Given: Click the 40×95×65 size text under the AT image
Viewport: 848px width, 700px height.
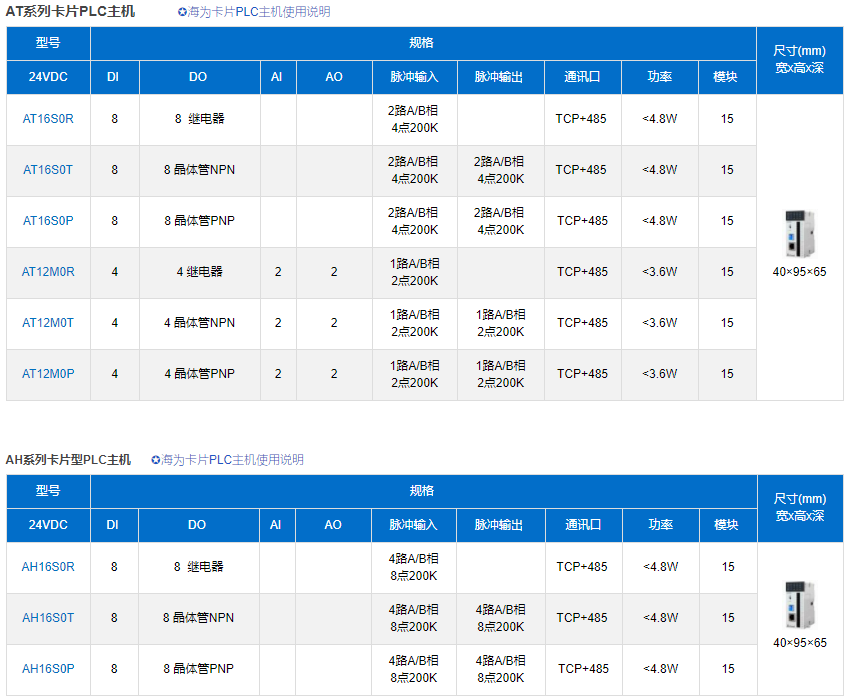Looking at the screenshot, I should [799, 272].
